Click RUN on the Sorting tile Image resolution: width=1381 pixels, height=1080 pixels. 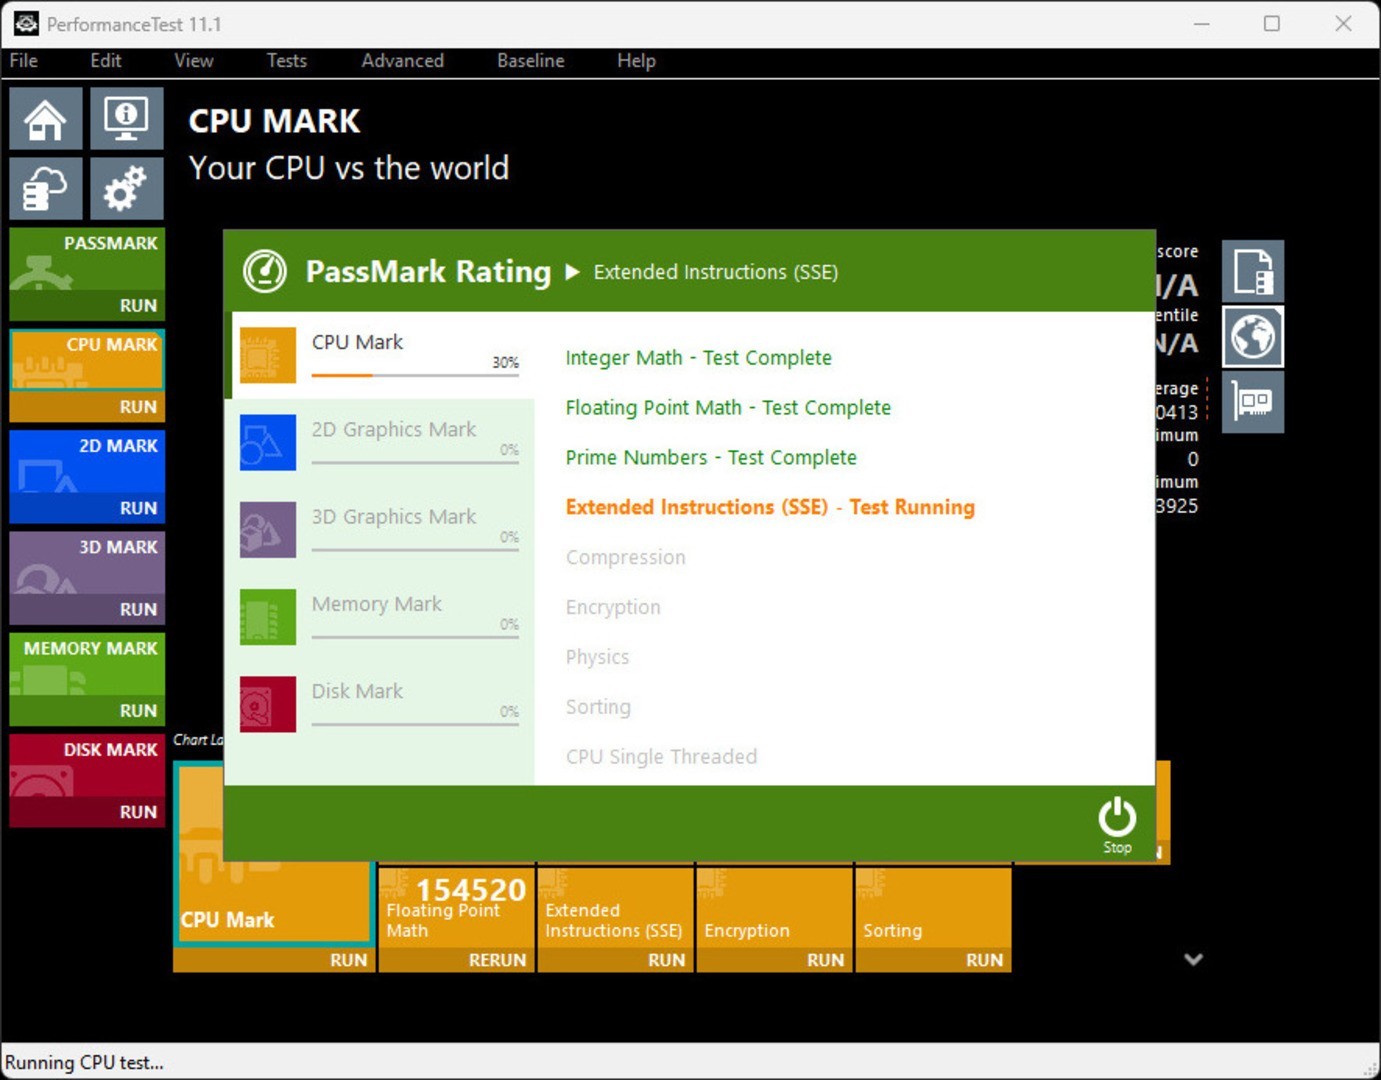coord(985,960)
